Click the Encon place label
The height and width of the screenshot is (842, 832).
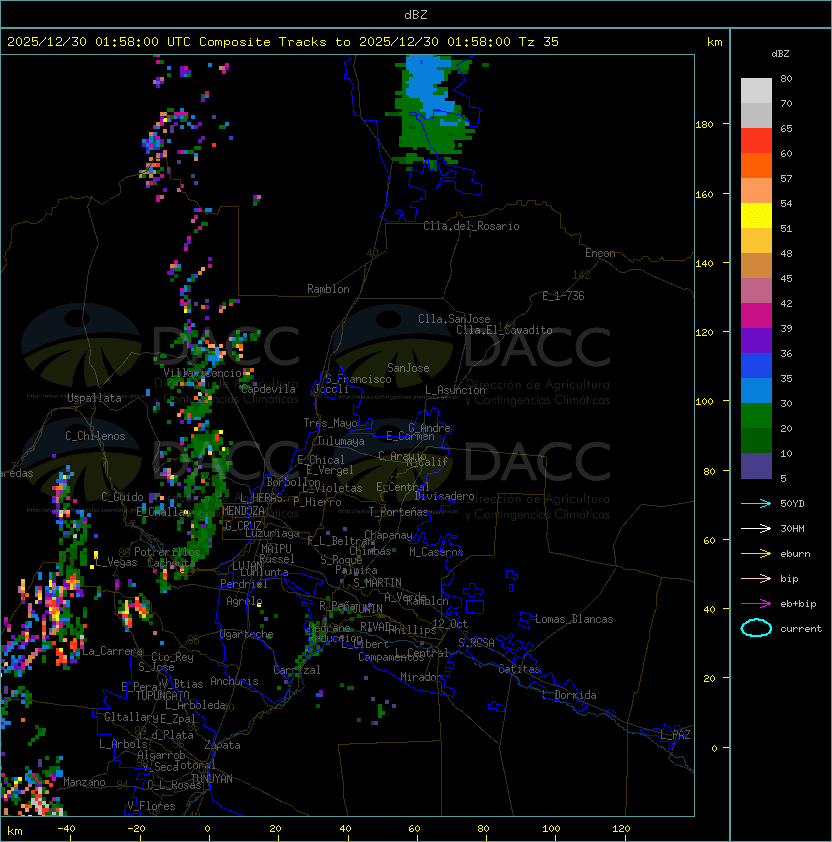tap(600, 253)
